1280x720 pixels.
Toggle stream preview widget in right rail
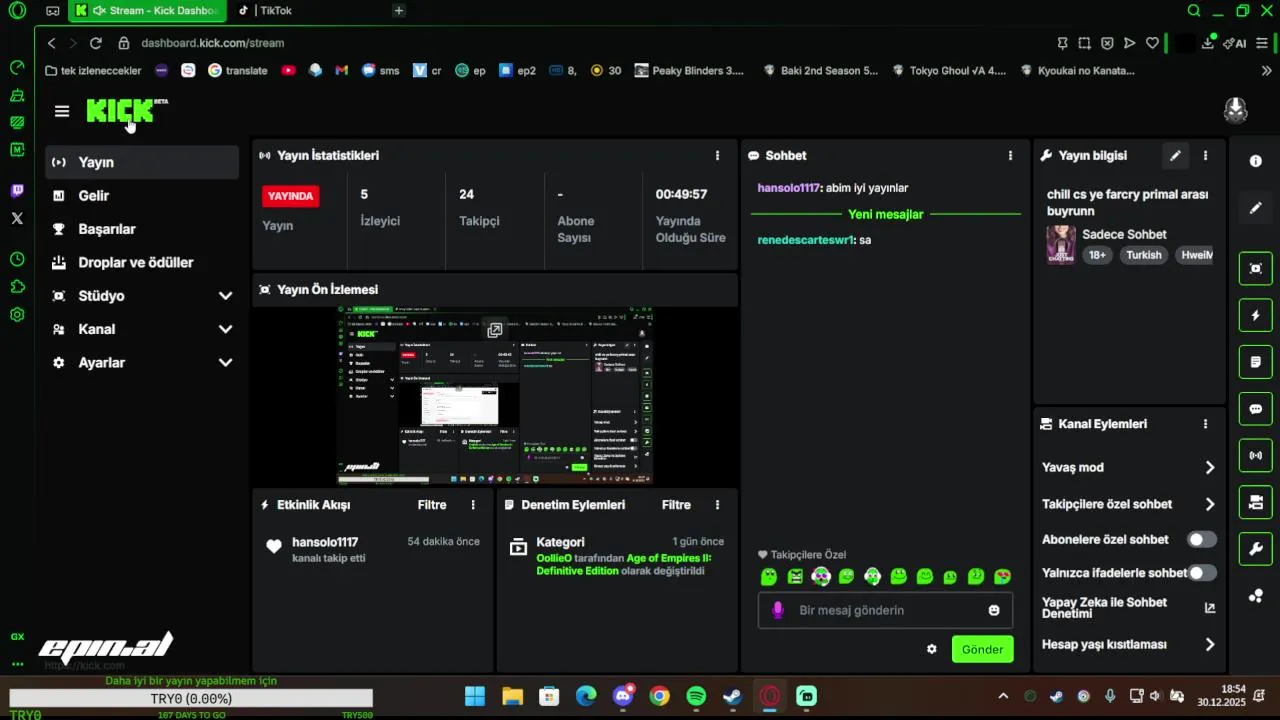tap(1256, 268)
